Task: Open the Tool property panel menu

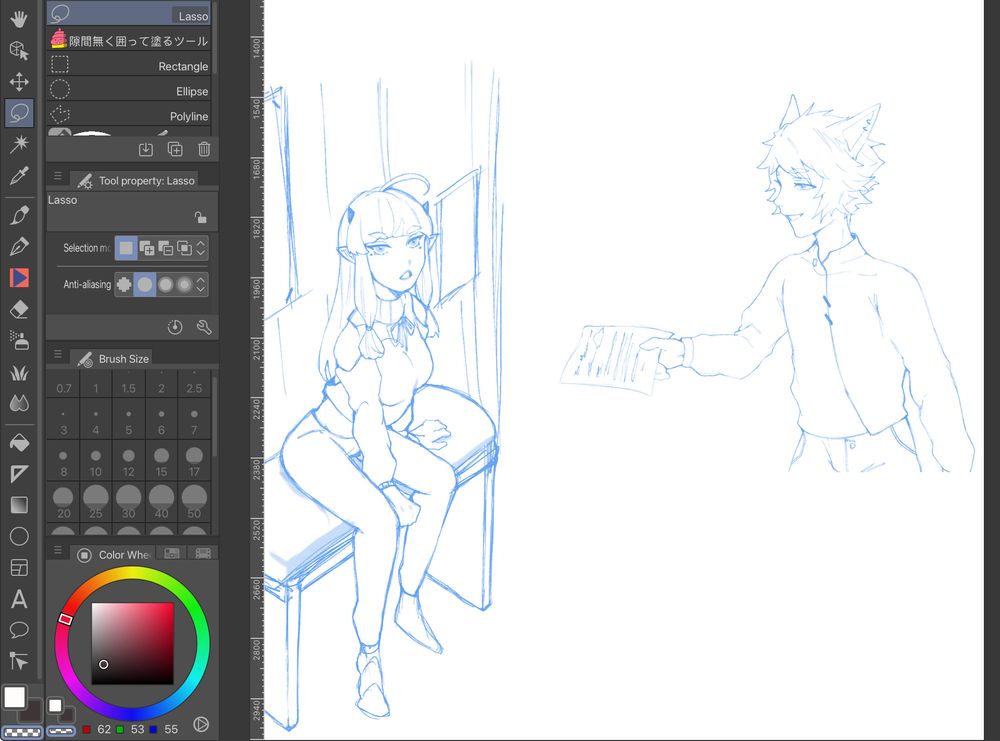Action: (57, 176)
